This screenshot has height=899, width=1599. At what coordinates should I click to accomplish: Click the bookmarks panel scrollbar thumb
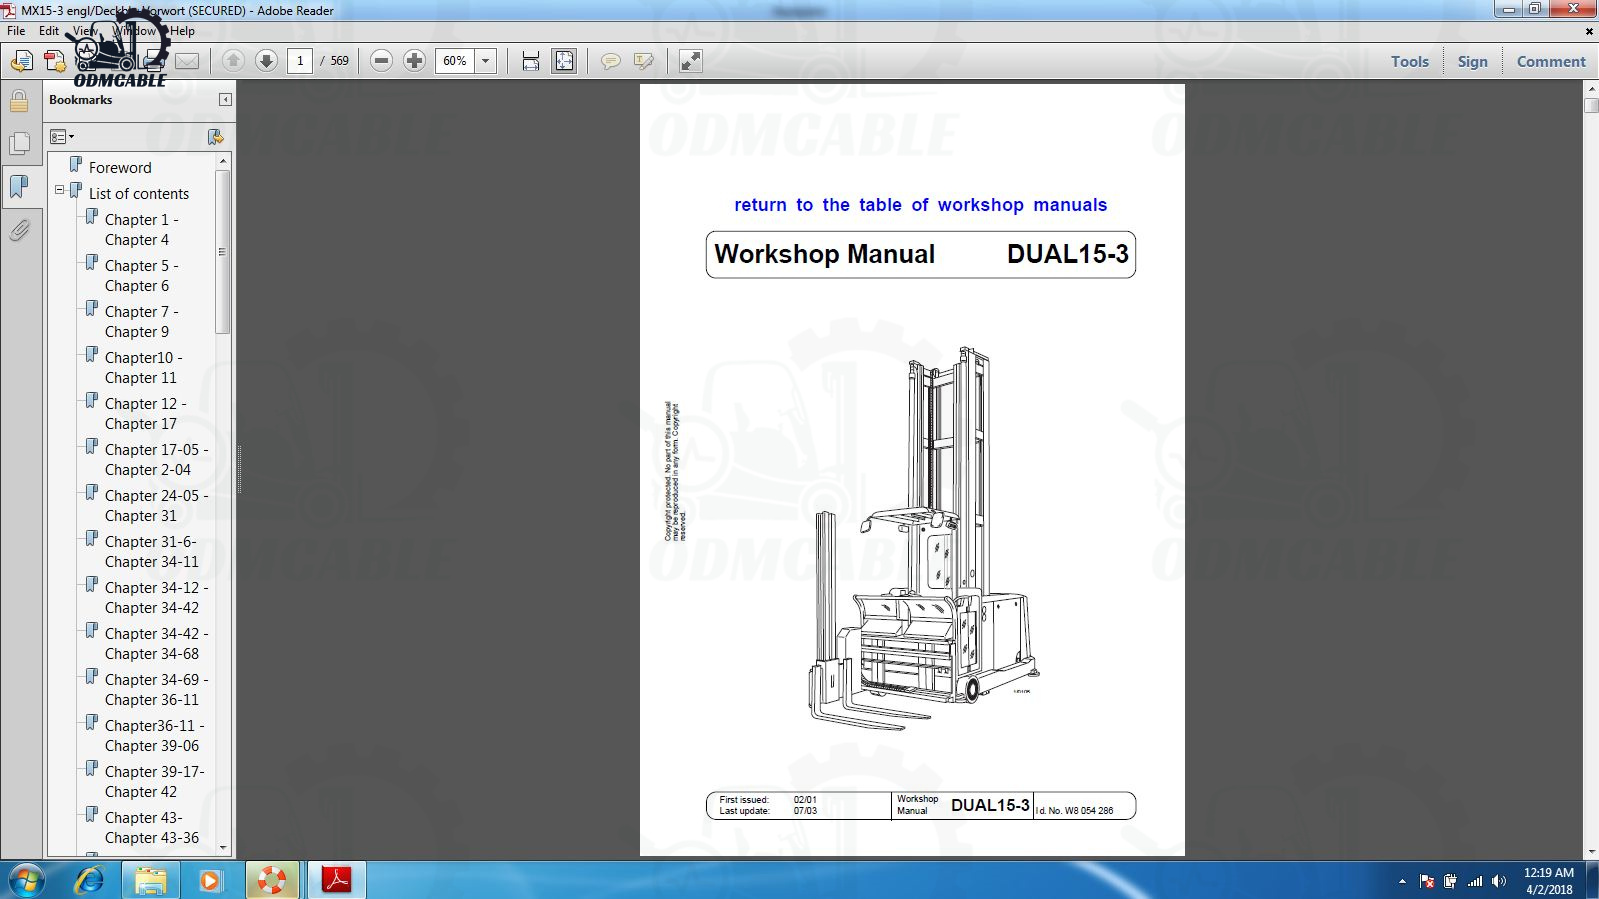(x=223, y=252)
